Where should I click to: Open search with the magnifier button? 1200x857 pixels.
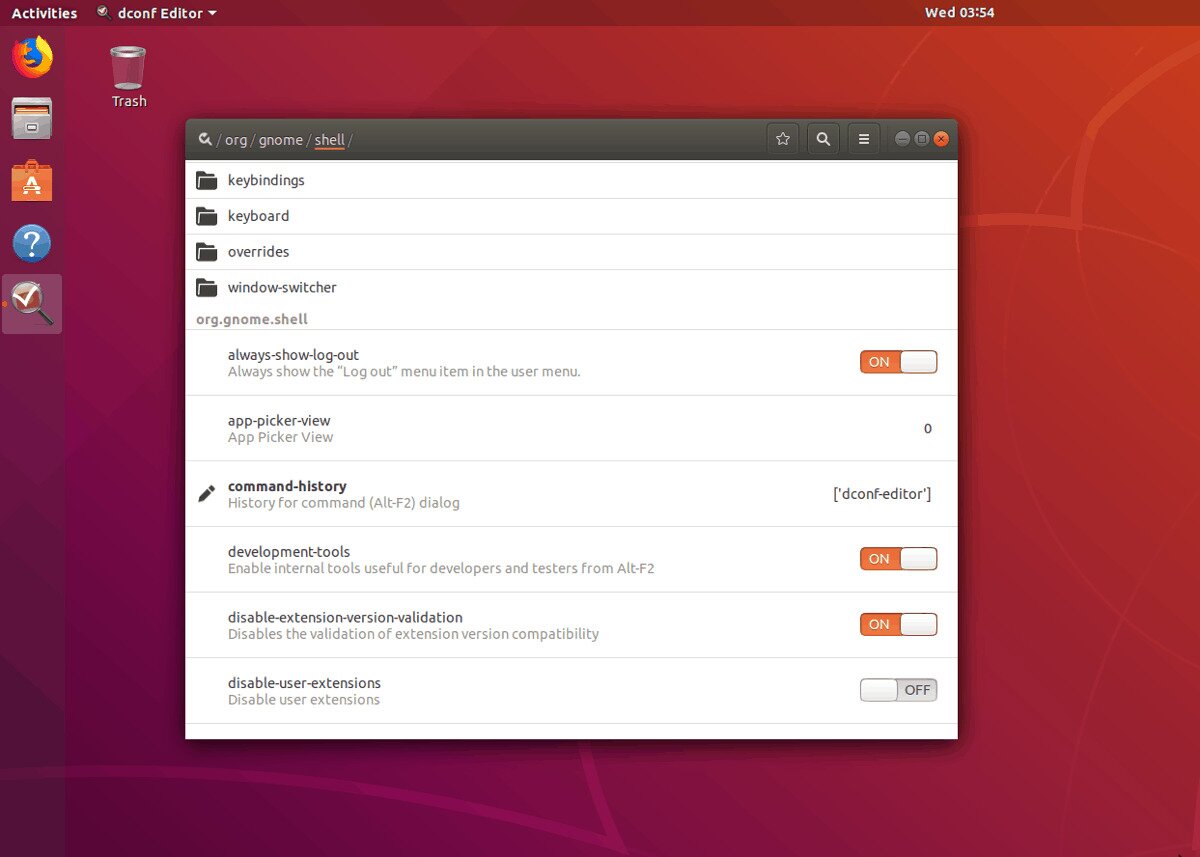823,140
